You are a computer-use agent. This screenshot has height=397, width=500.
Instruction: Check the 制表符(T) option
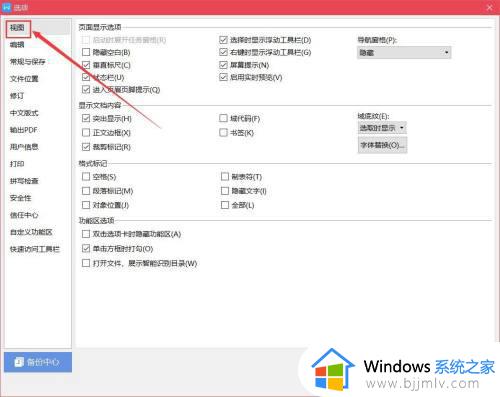(225, 176)
